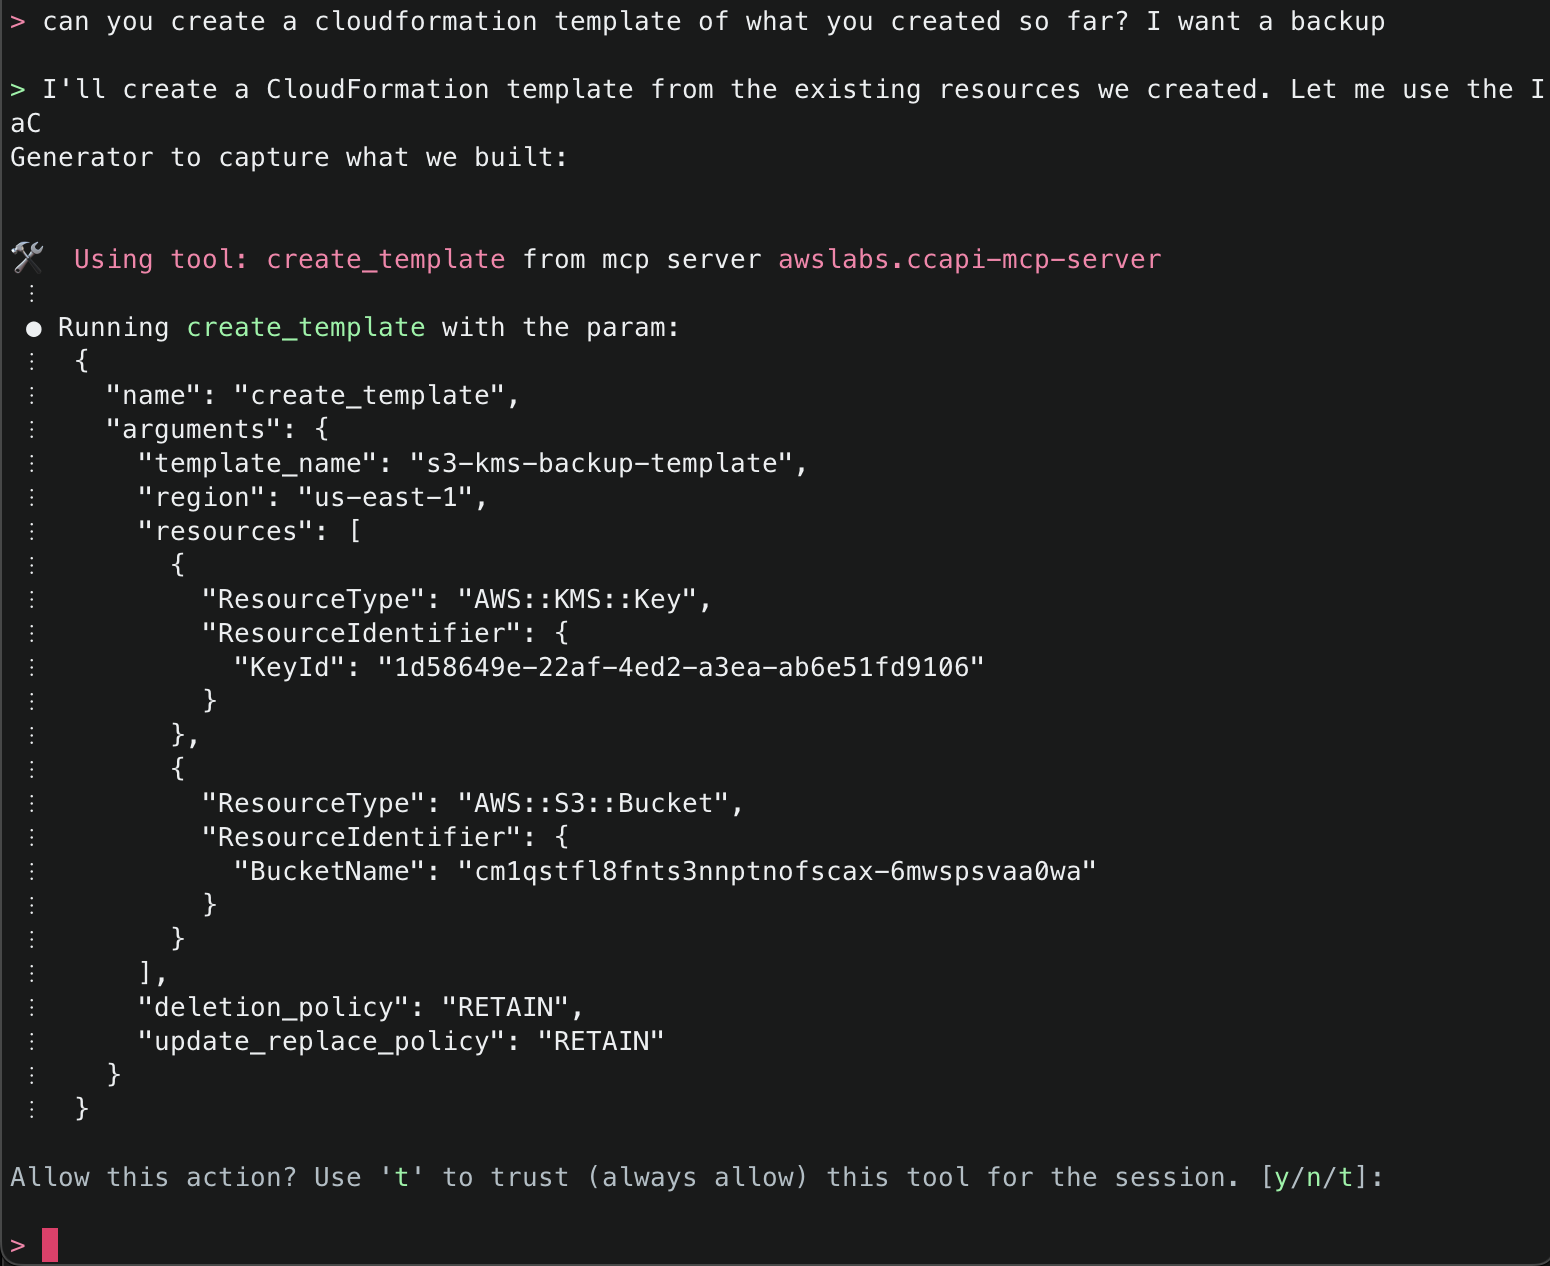The height and width of the screenshot is (1266, 1550).
Task: Click the white bullet before Running
Action: (34, 329)
